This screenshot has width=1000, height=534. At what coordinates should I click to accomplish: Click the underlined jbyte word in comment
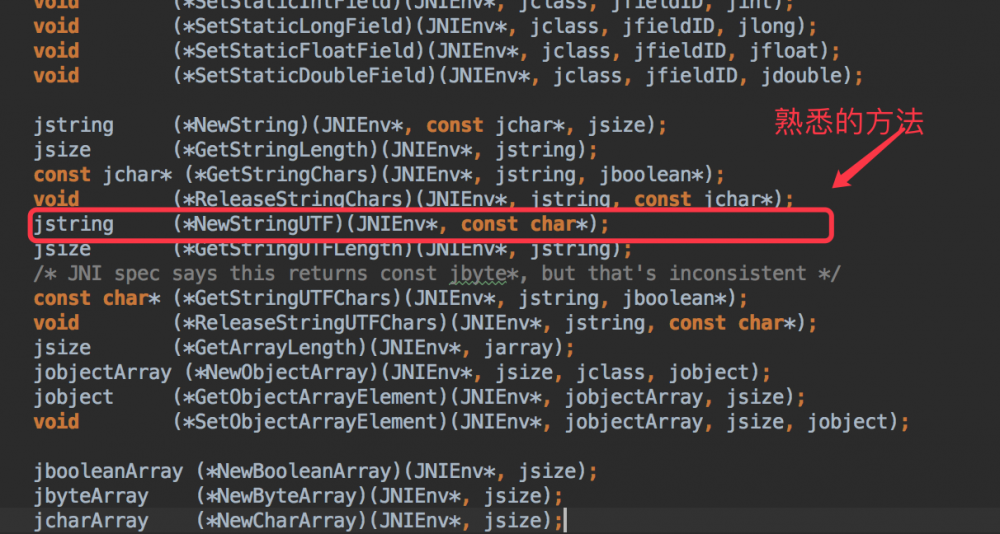tap(478, 274)
